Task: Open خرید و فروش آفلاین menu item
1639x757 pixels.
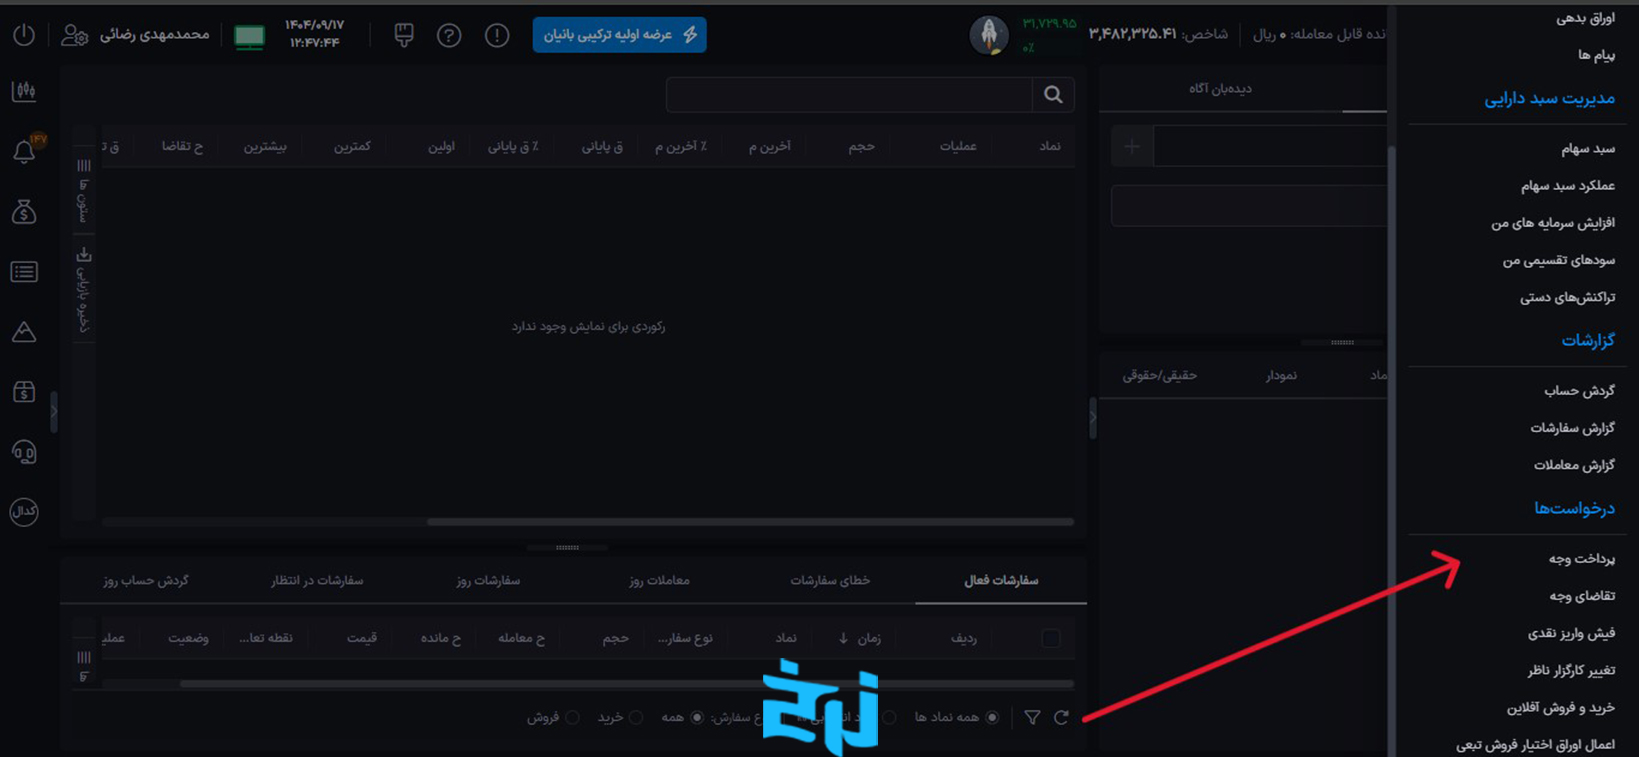Action: pyautogui.click(x=1561, y=708)
